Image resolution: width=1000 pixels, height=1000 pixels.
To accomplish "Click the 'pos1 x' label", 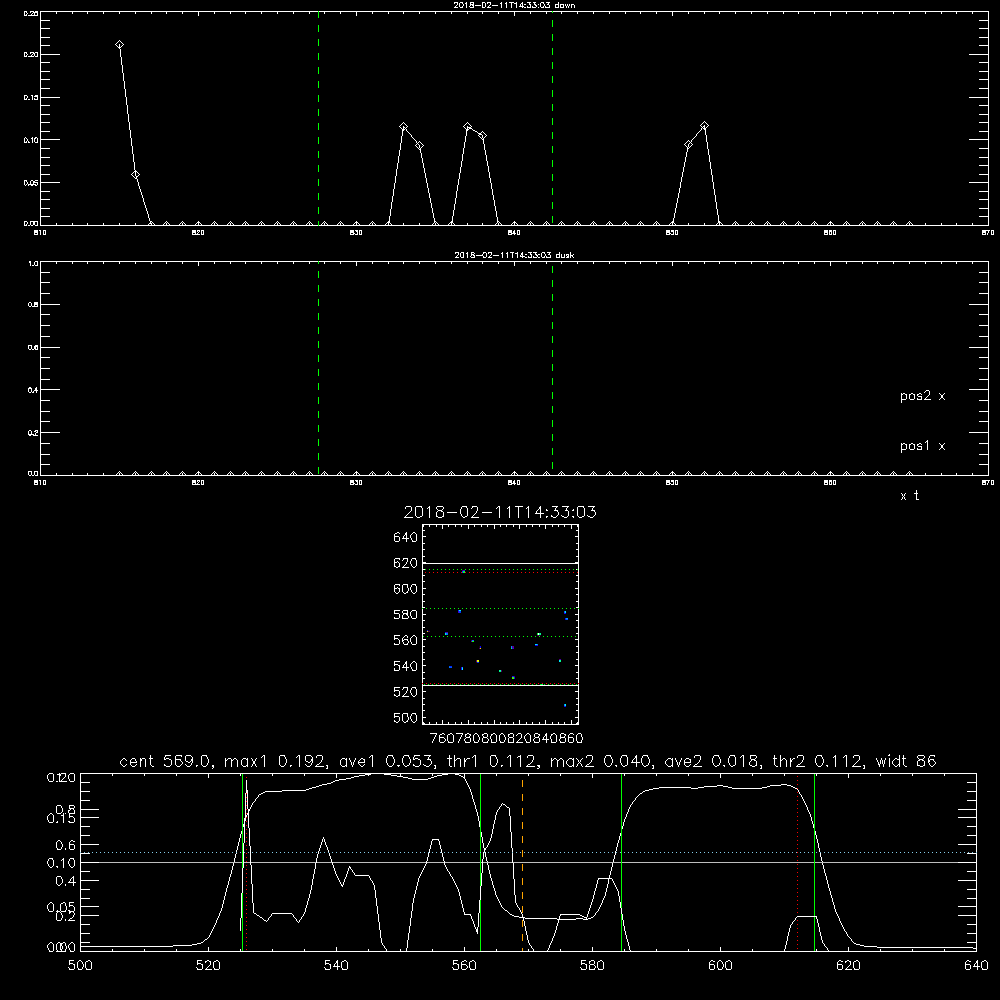I will (x=922, y=446).
